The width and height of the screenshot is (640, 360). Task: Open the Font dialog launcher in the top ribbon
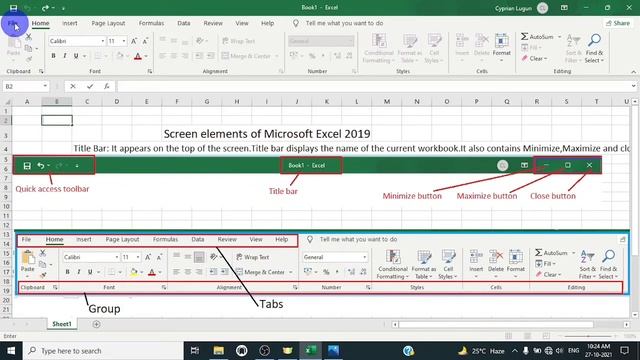[150, 71]
